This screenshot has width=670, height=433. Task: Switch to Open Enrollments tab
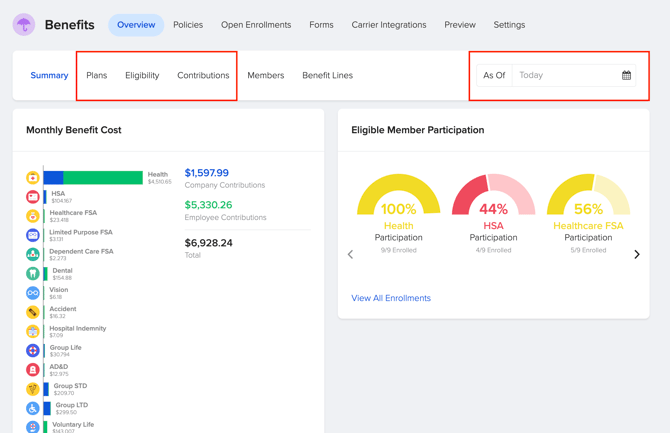(256, 25)
